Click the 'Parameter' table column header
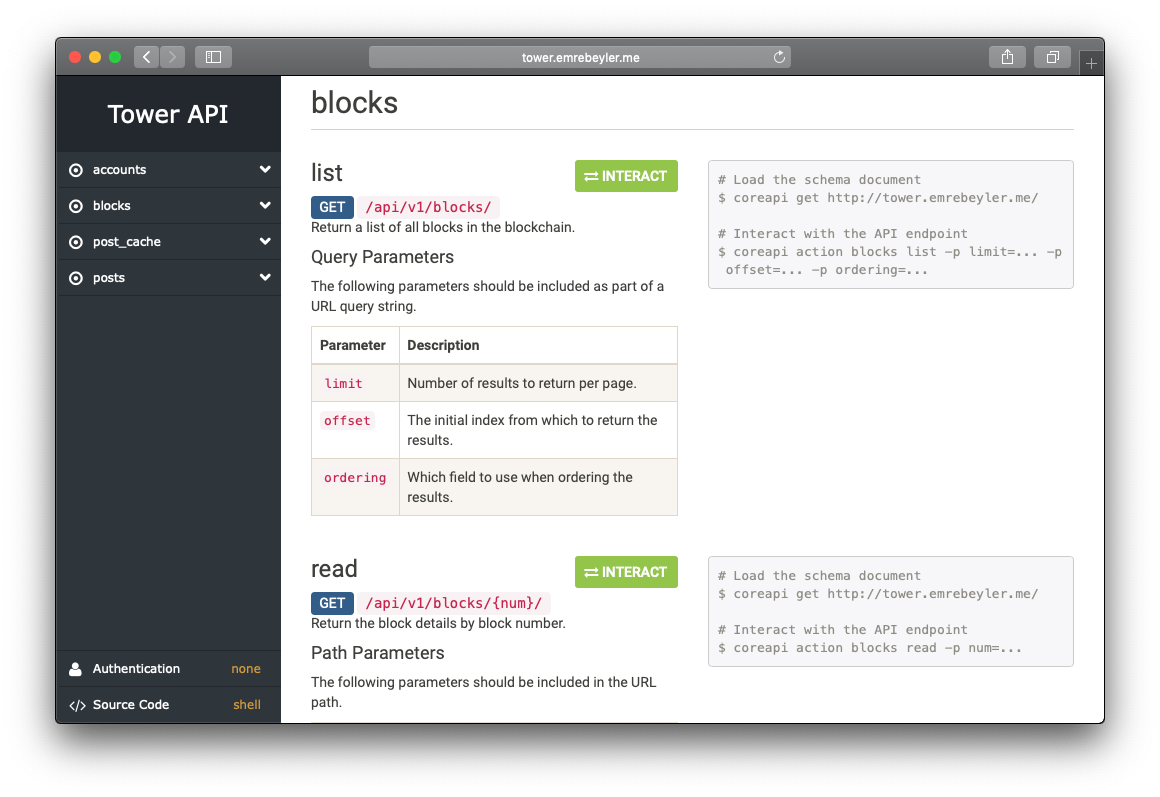 click(x=353, y=345)
